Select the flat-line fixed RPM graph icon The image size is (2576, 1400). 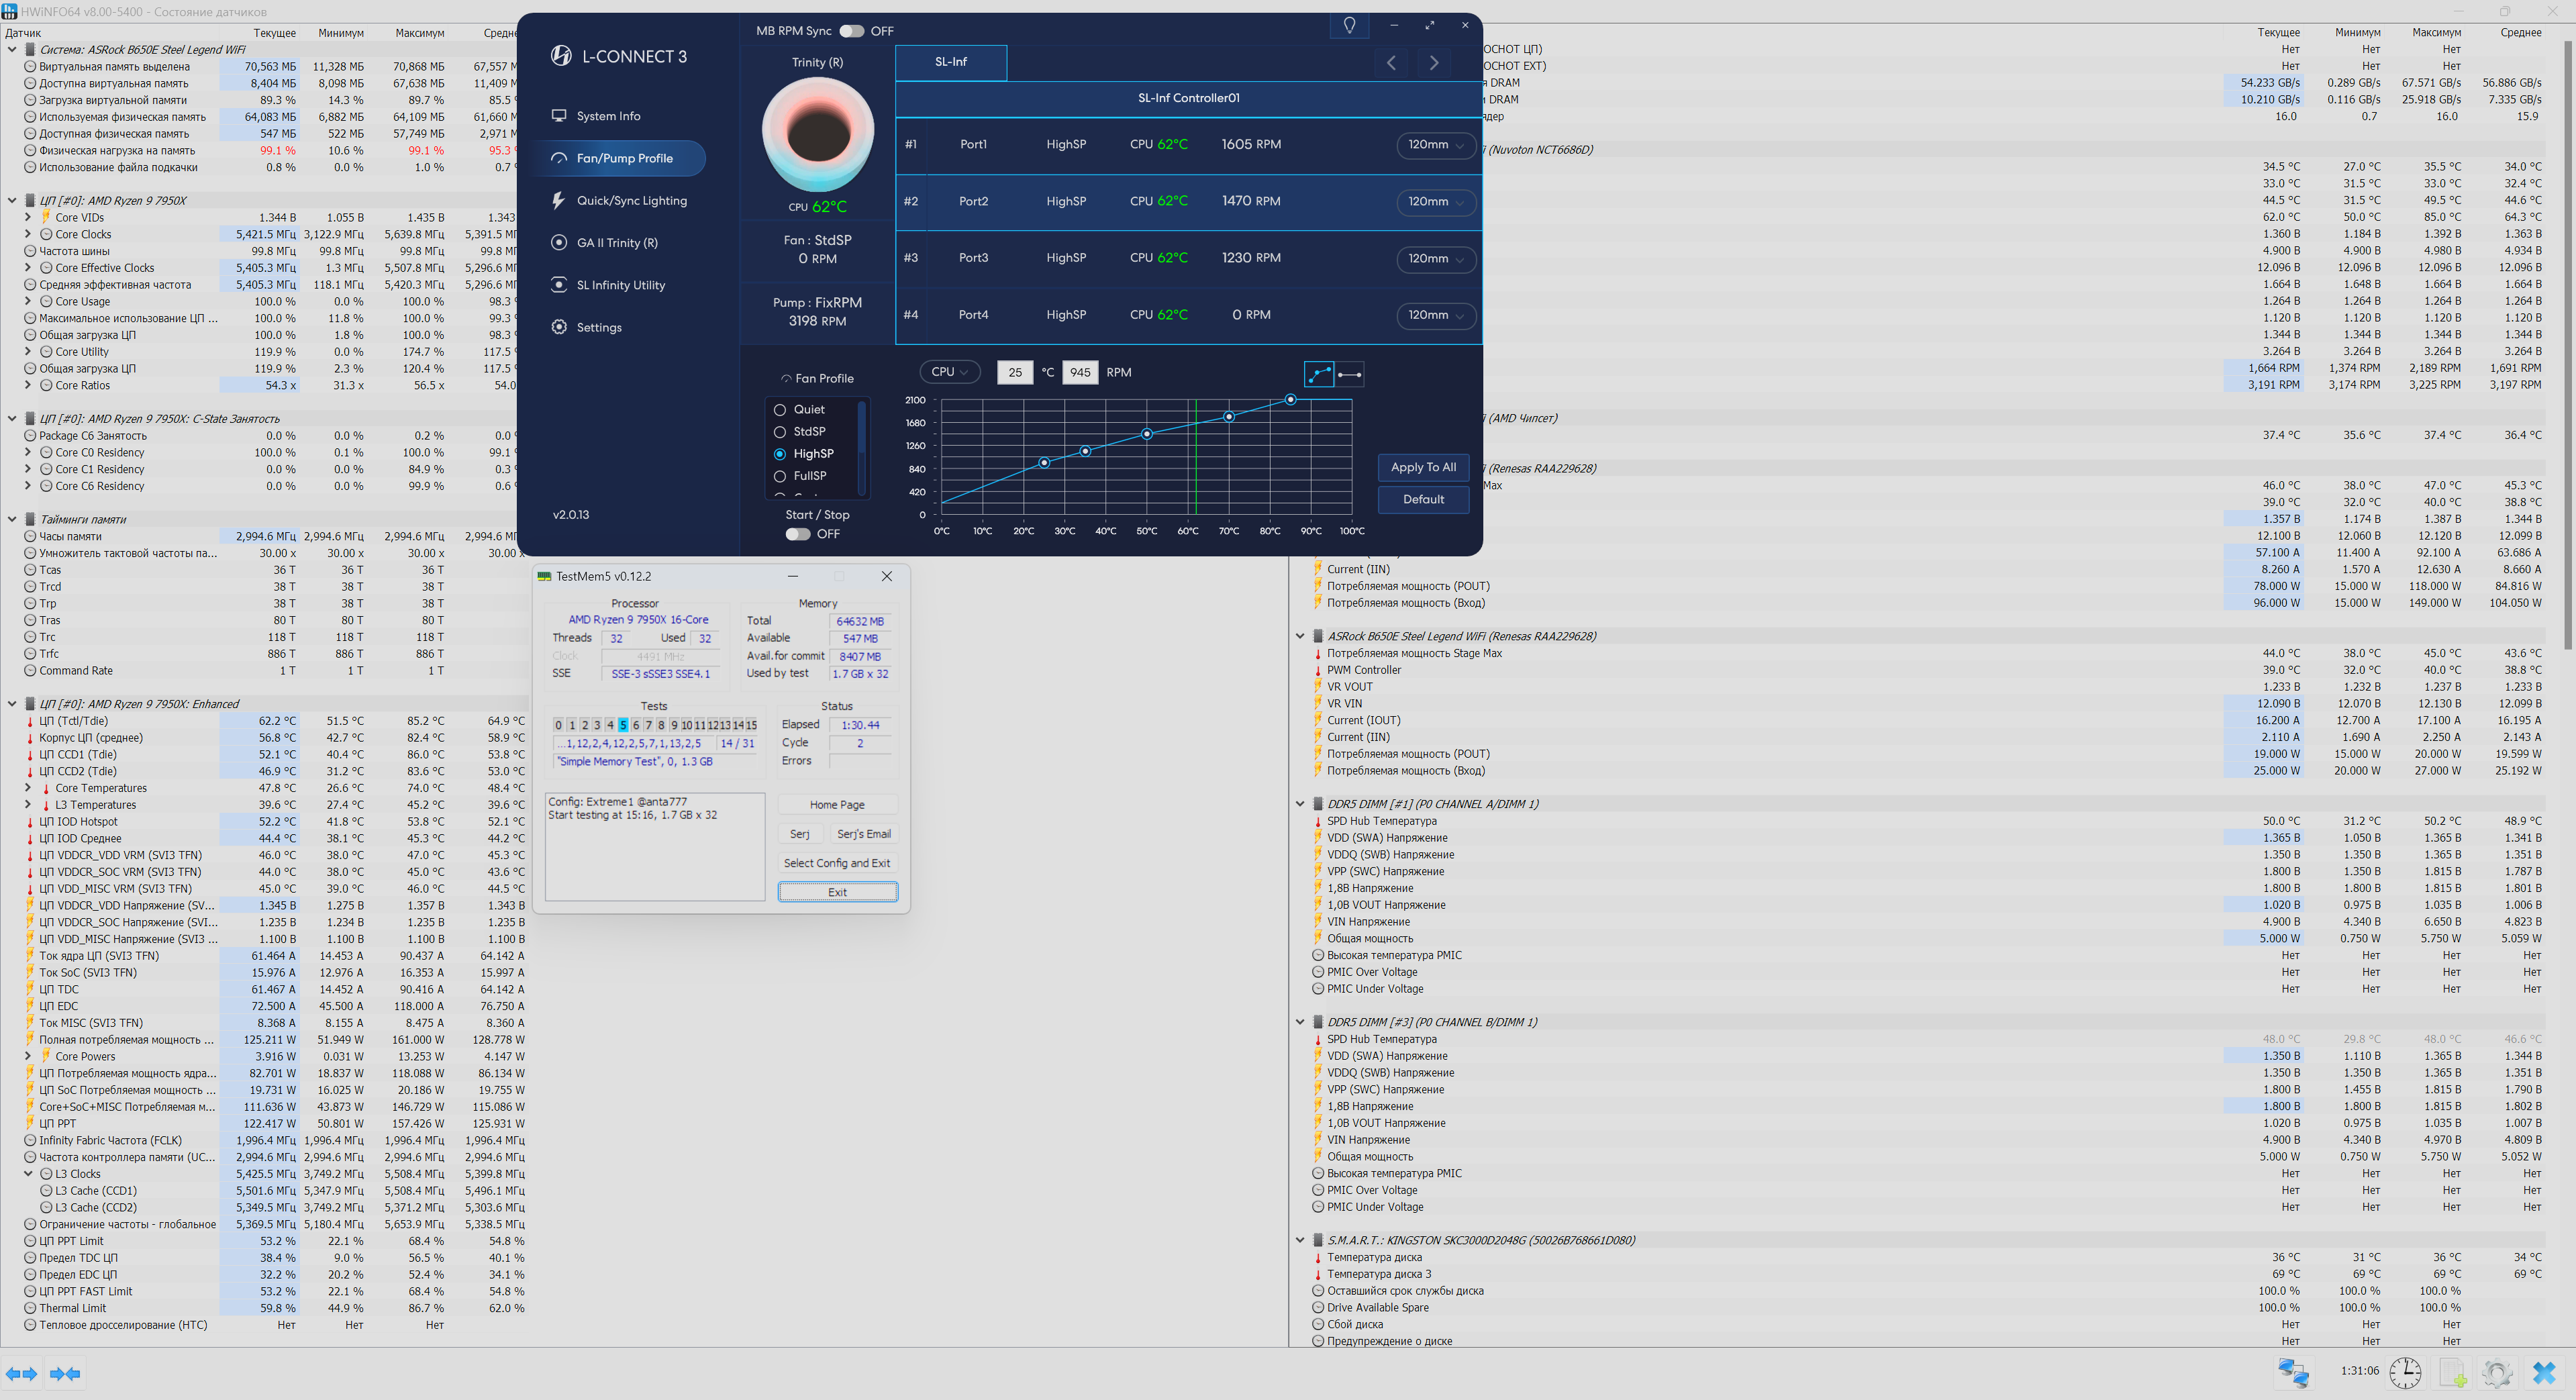click(1349, 373)
